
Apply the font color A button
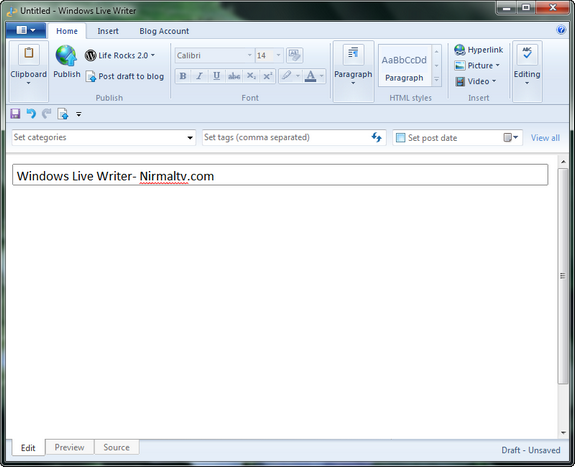tap(310, 76)
